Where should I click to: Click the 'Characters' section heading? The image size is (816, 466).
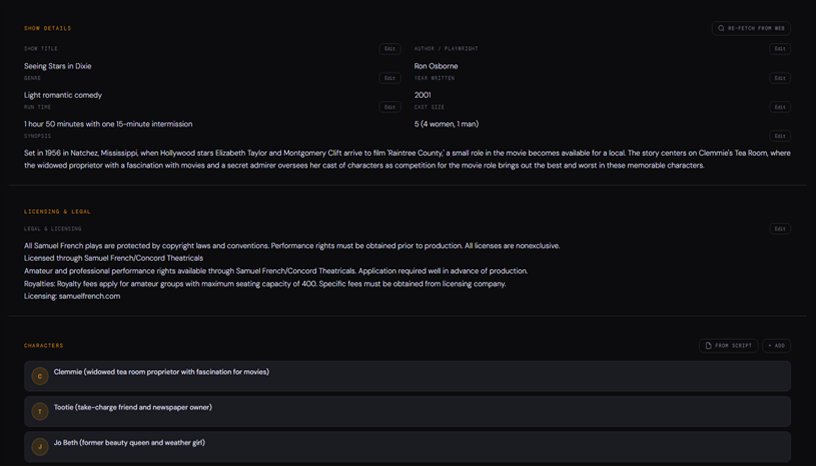44,346
